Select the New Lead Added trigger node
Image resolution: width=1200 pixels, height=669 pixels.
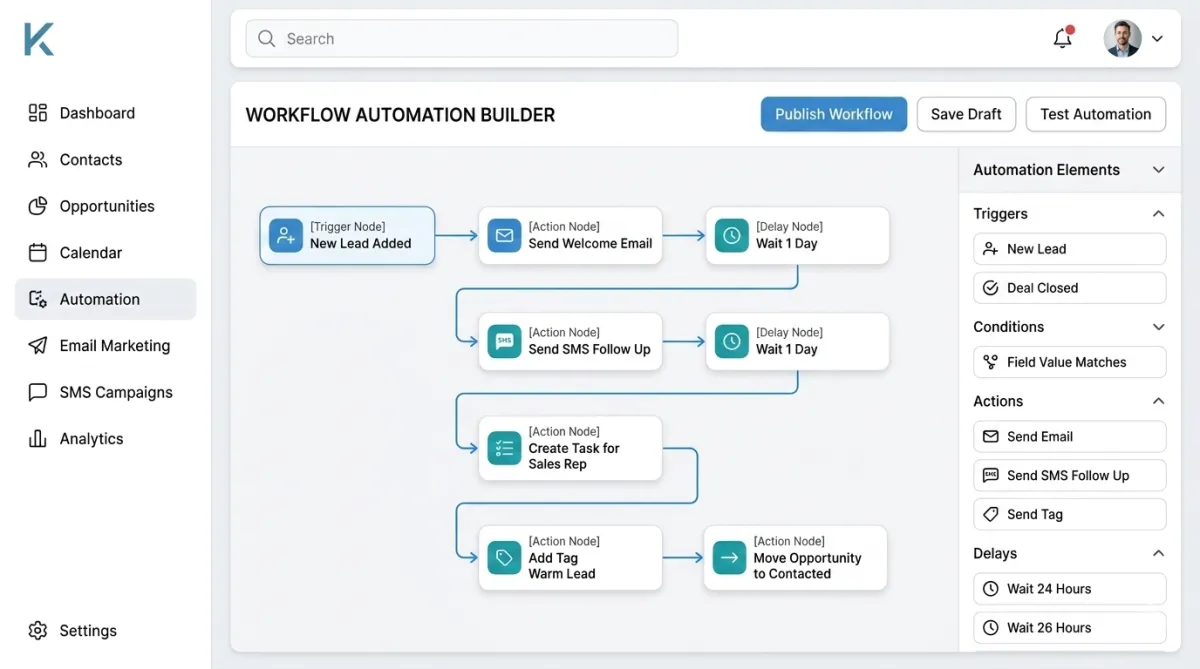(347, 235)
